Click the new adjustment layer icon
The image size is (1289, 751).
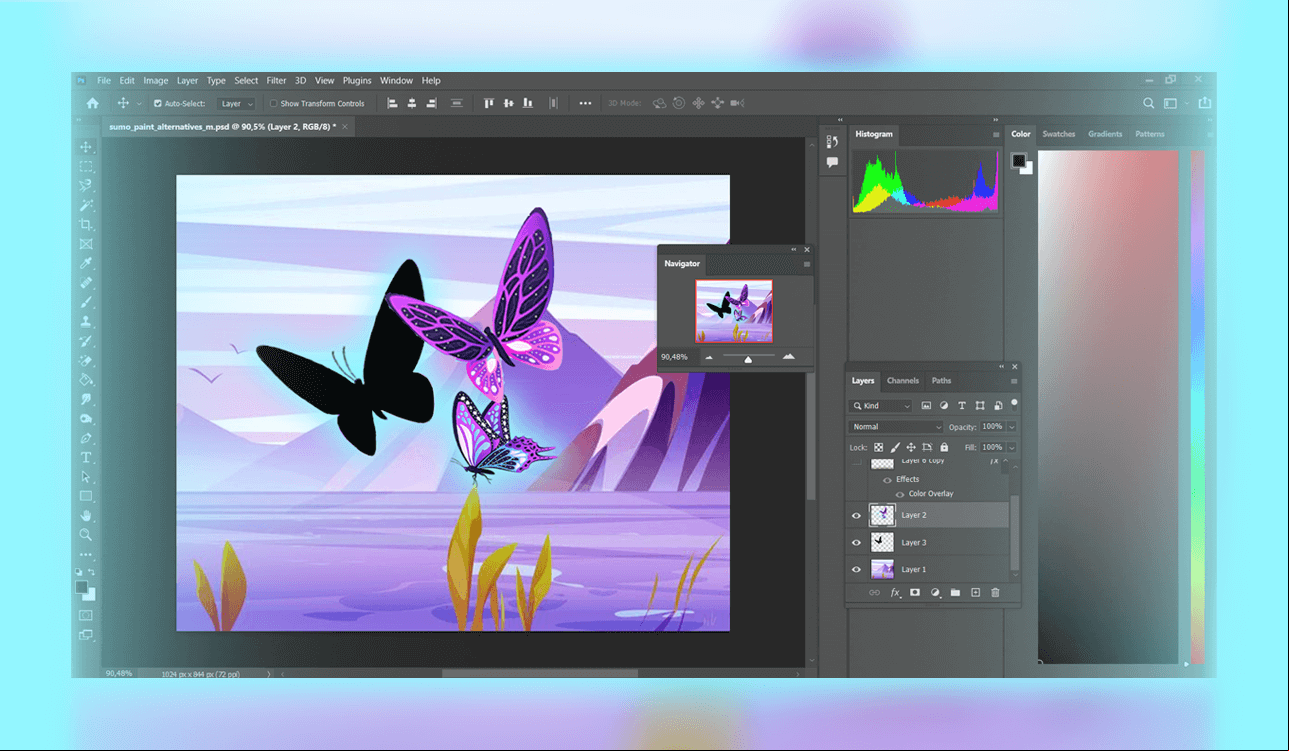click(x=936, y=593)
